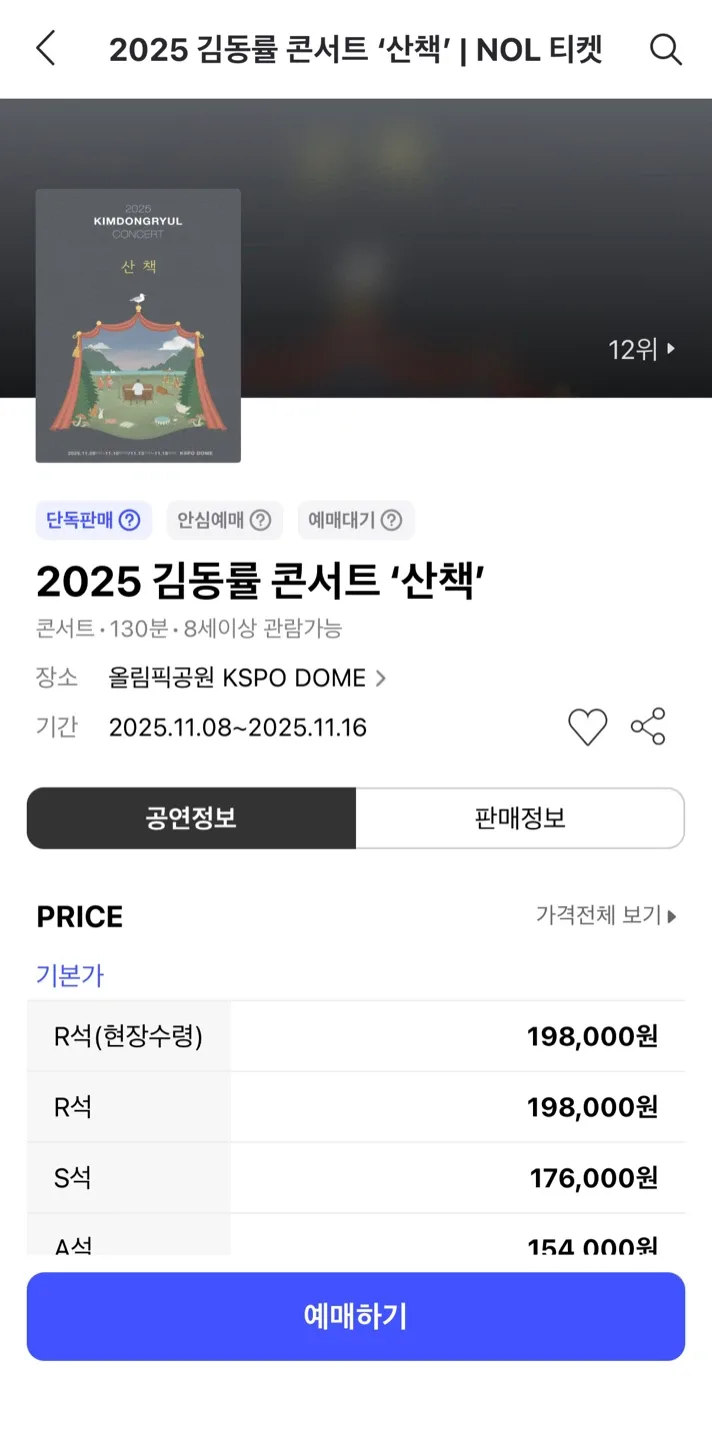Tap the concert poster thumbnail
This screenshot has width=712, height=1440.
click(x=138, y=326)
